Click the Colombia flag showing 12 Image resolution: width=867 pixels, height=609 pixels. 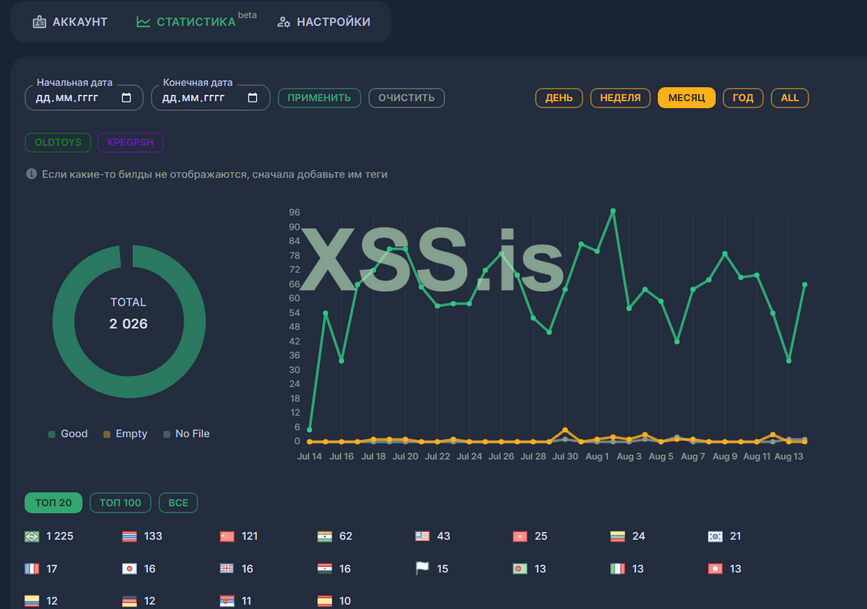[32, 601]
